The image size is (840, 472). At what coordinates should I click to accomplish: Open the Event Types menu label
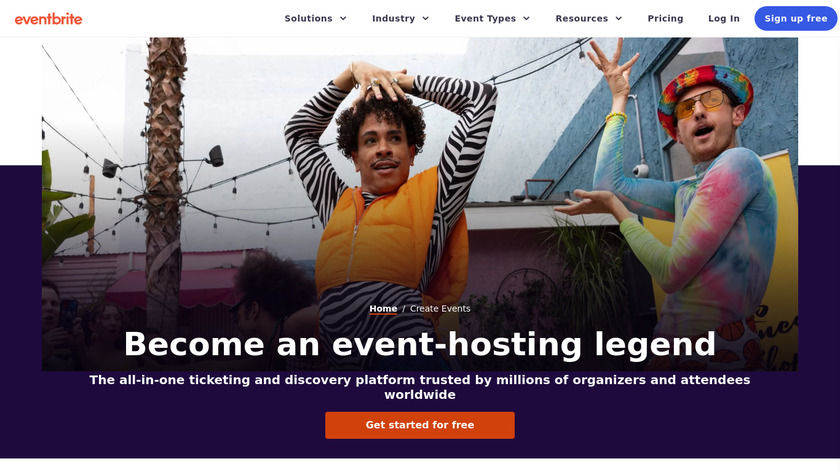tap(485, 19)
